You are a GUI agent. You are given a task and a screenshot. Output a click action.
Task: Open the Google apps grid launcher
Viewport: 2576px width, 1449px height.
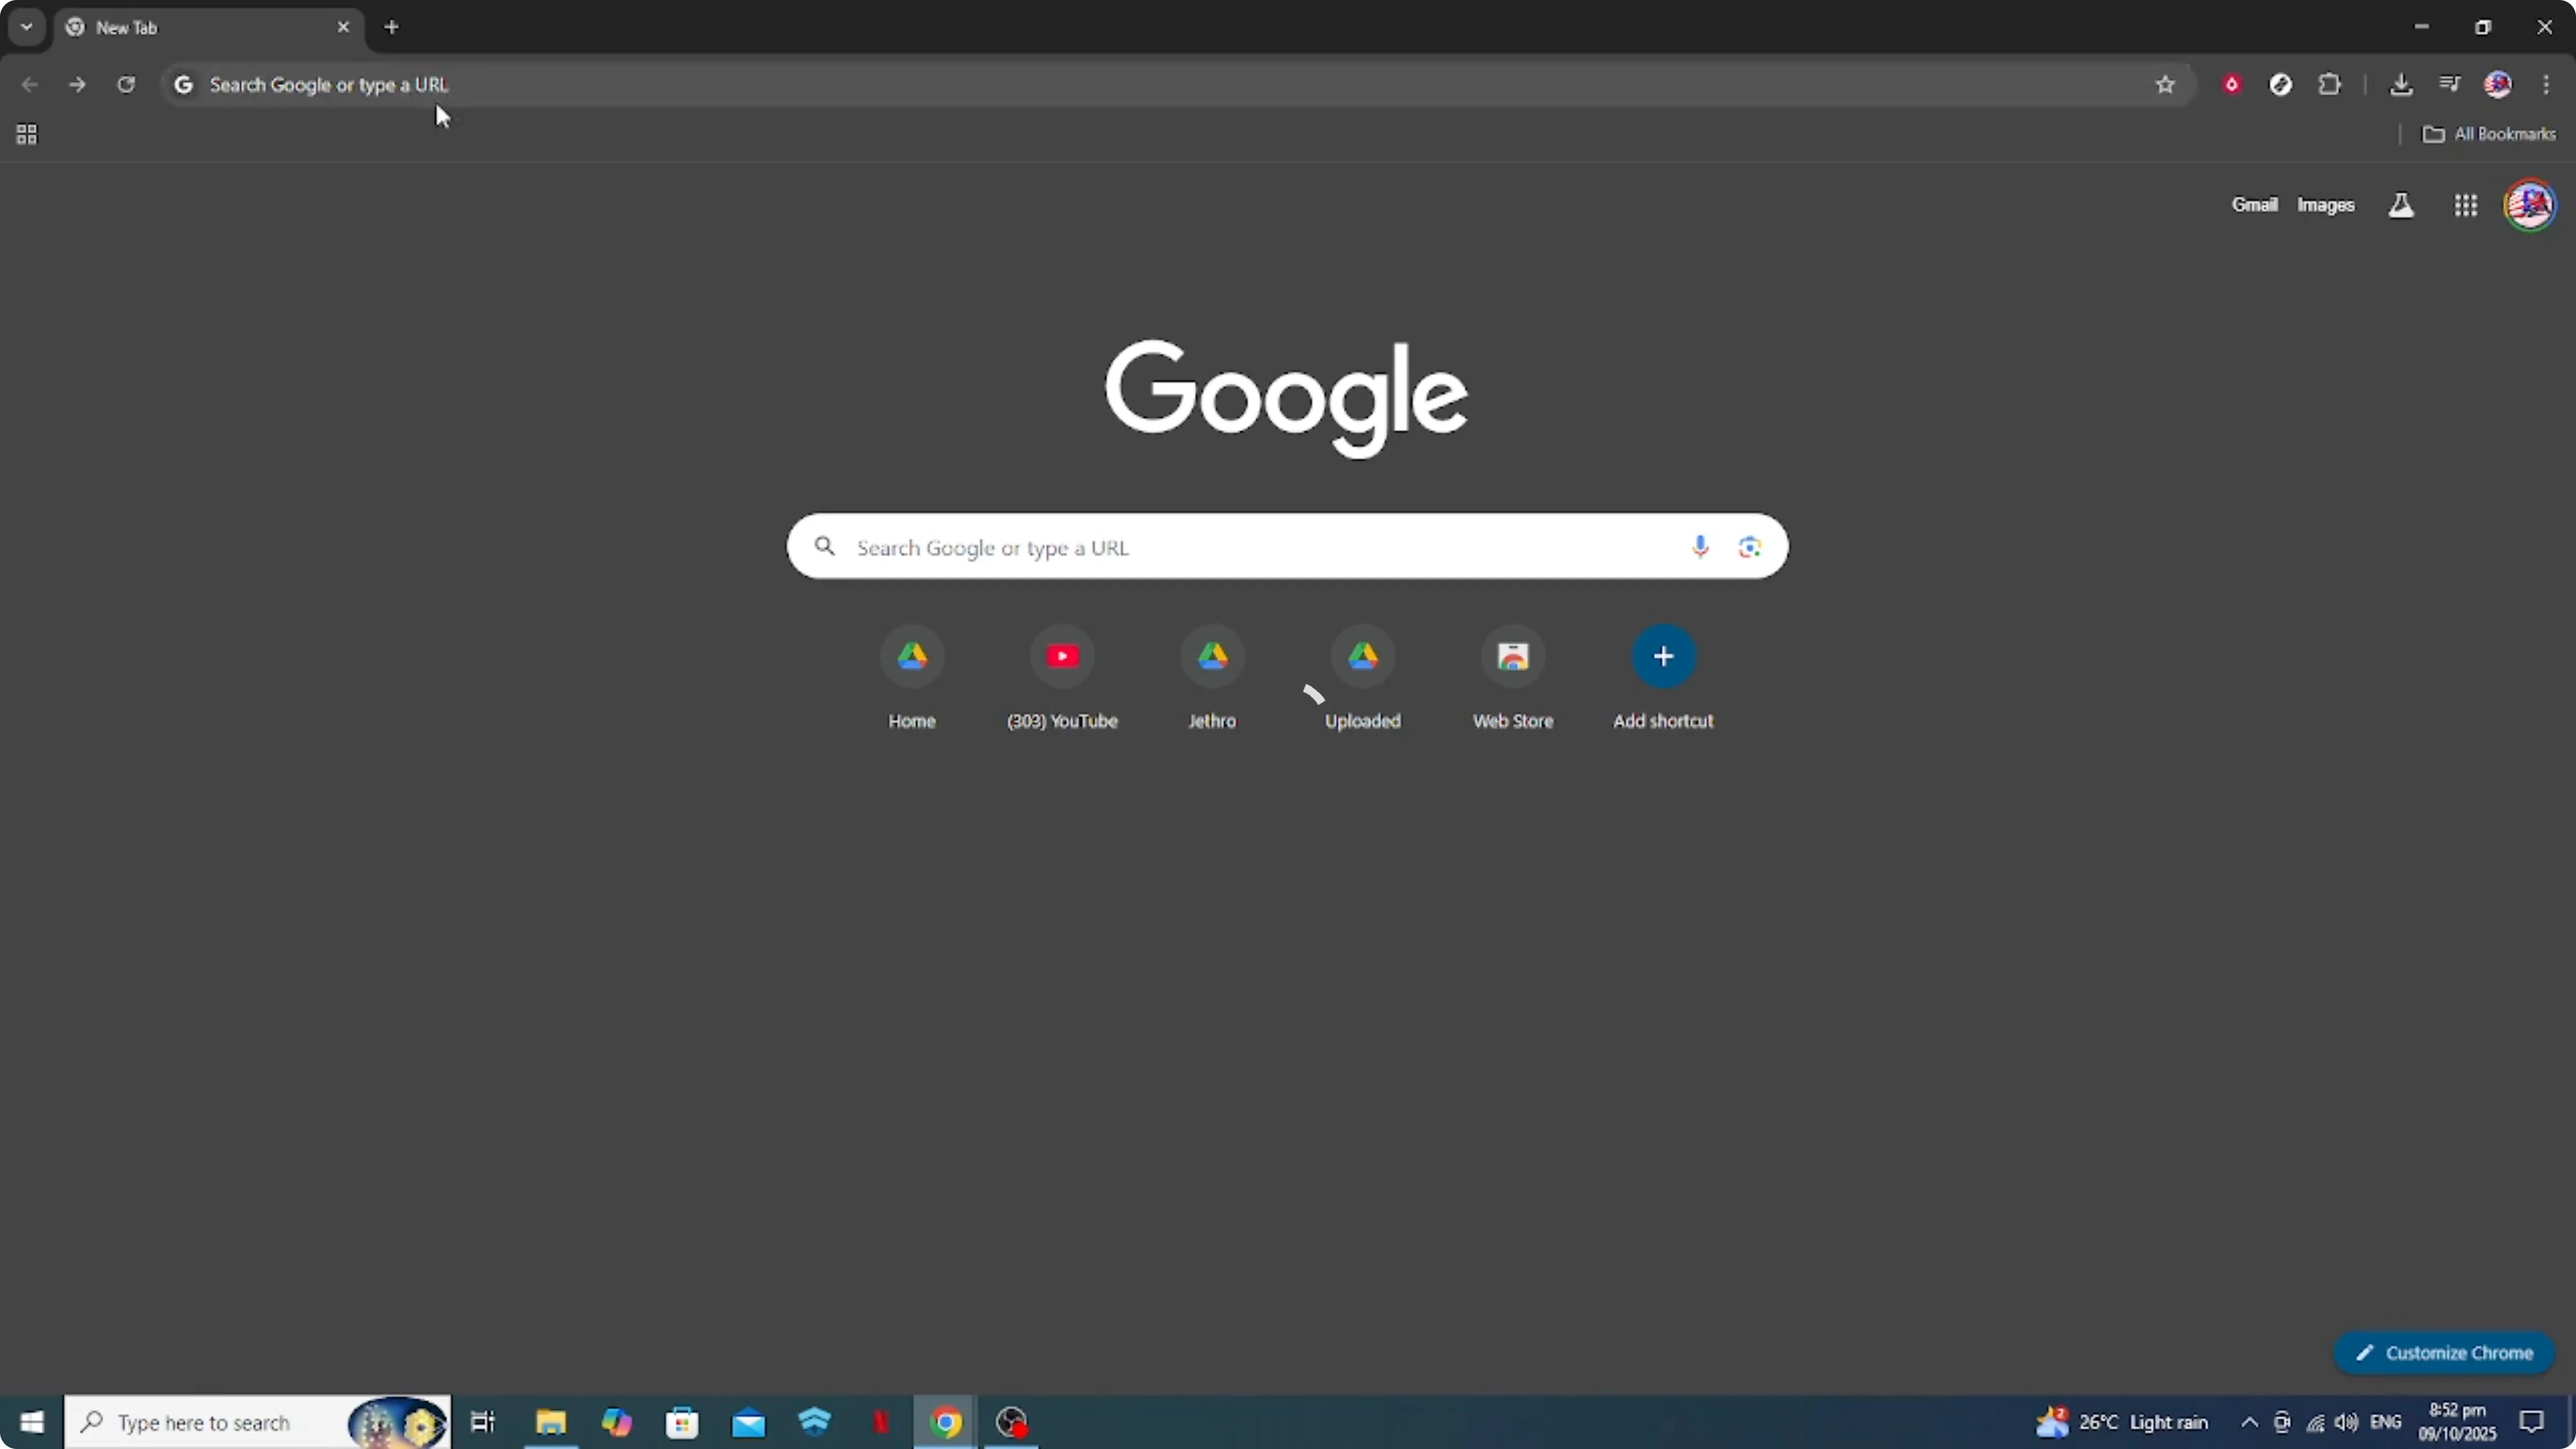point(2466,205)
